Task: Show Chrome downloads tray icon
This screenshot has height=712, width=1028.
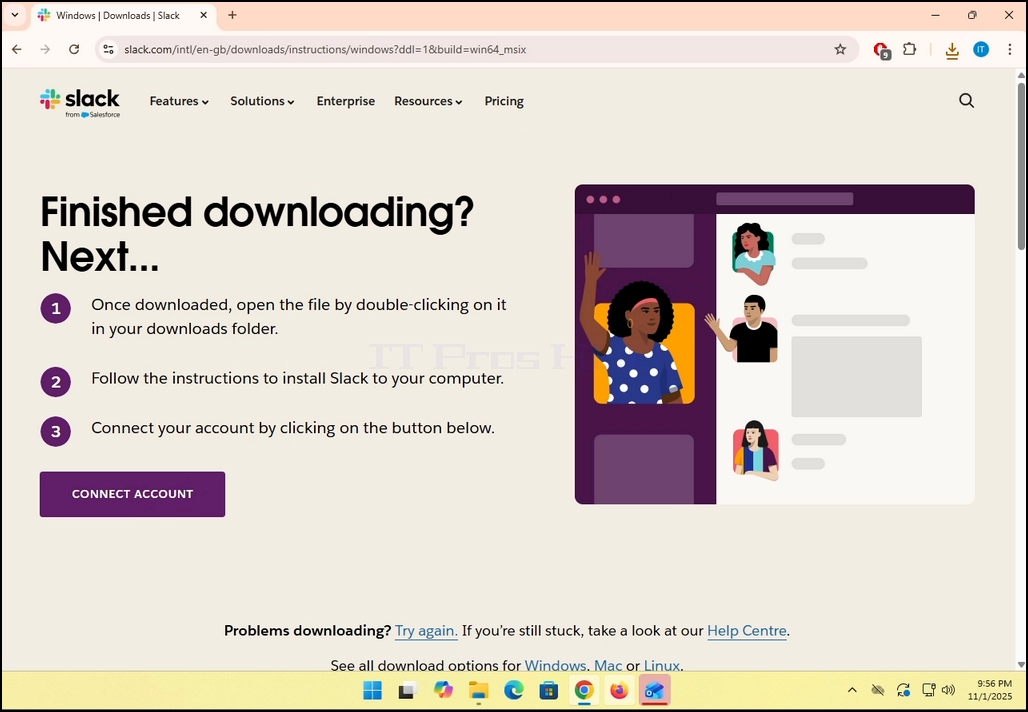Action: (952, 50)
